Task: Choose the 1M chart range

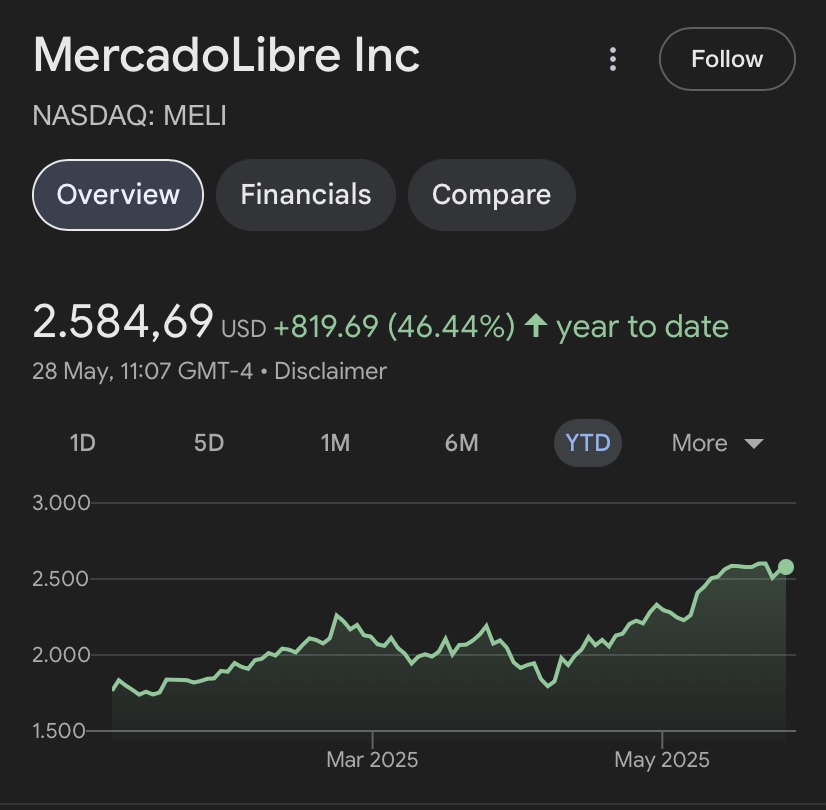Action: click(335, 443)
